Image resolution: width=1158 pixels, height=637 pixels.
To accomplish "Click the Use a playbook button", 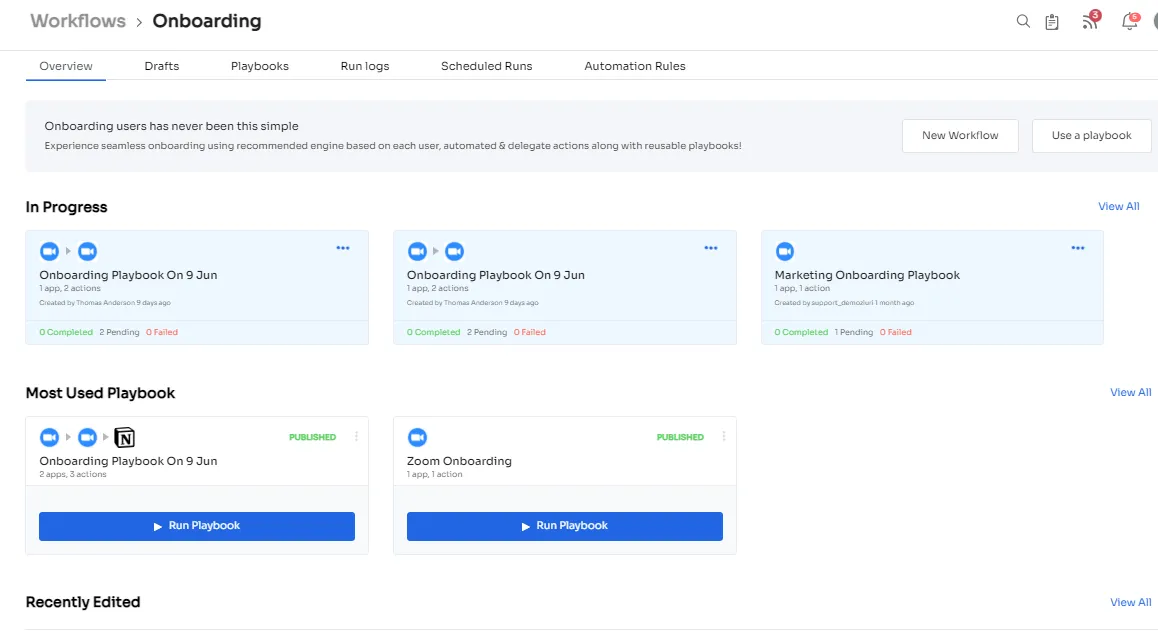I will pos(1092,136).
